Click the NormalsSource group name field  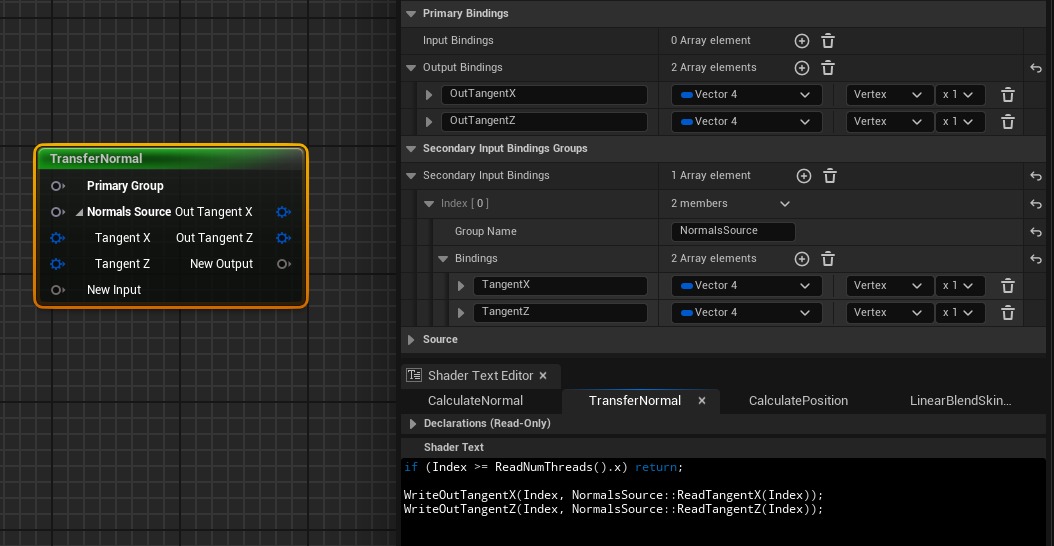(x=733, y=231)
